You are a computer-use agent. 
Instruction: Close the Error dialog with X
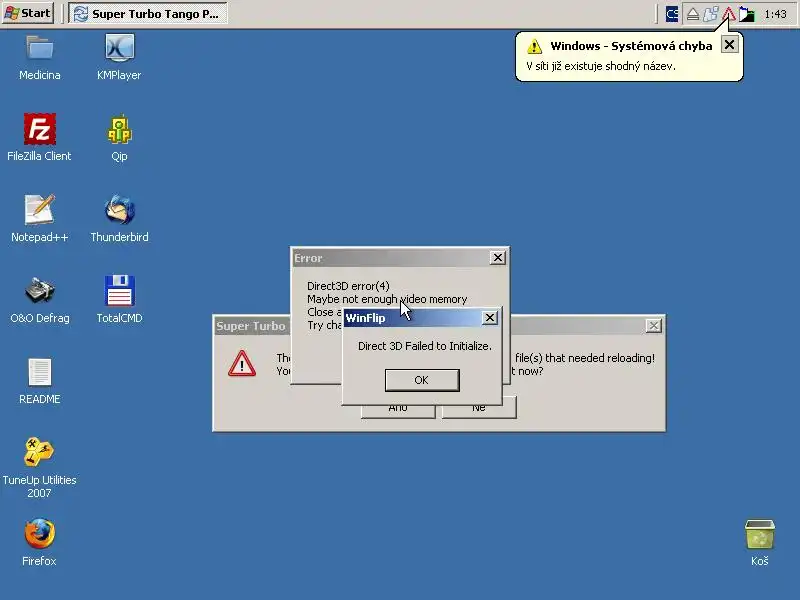click(497, 258)
